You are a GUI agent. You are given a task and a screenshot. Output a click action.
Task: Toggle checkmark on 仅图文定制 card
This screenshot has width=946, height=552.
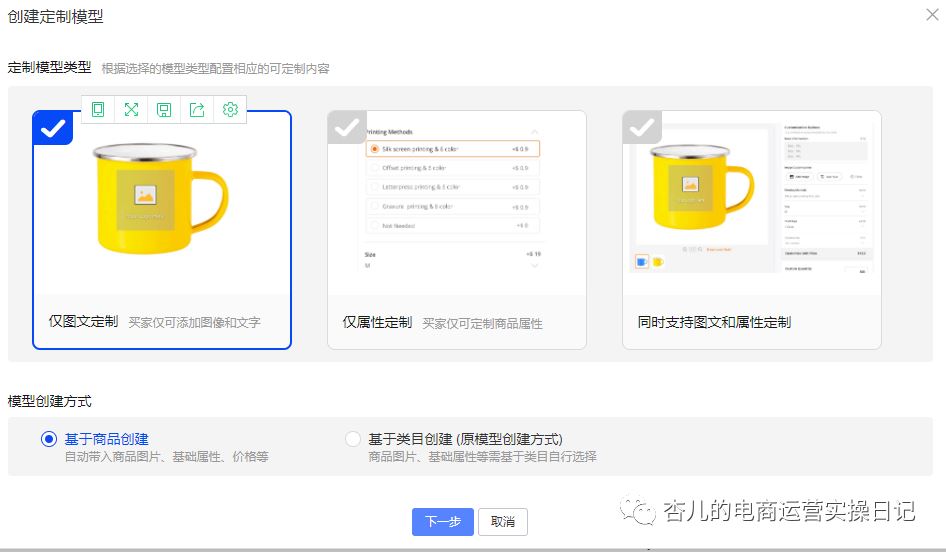point(52,128)
